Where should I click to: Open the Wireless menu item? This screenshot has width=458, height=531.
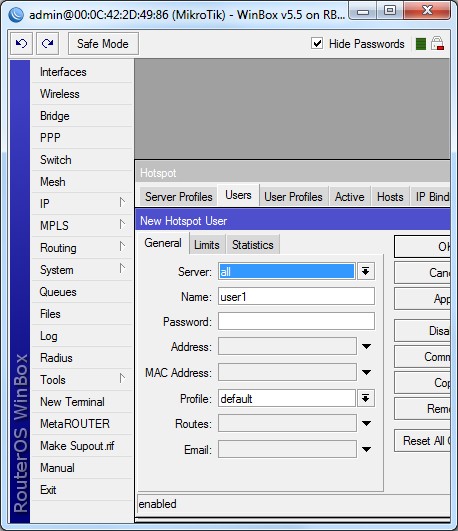point(82,94)
